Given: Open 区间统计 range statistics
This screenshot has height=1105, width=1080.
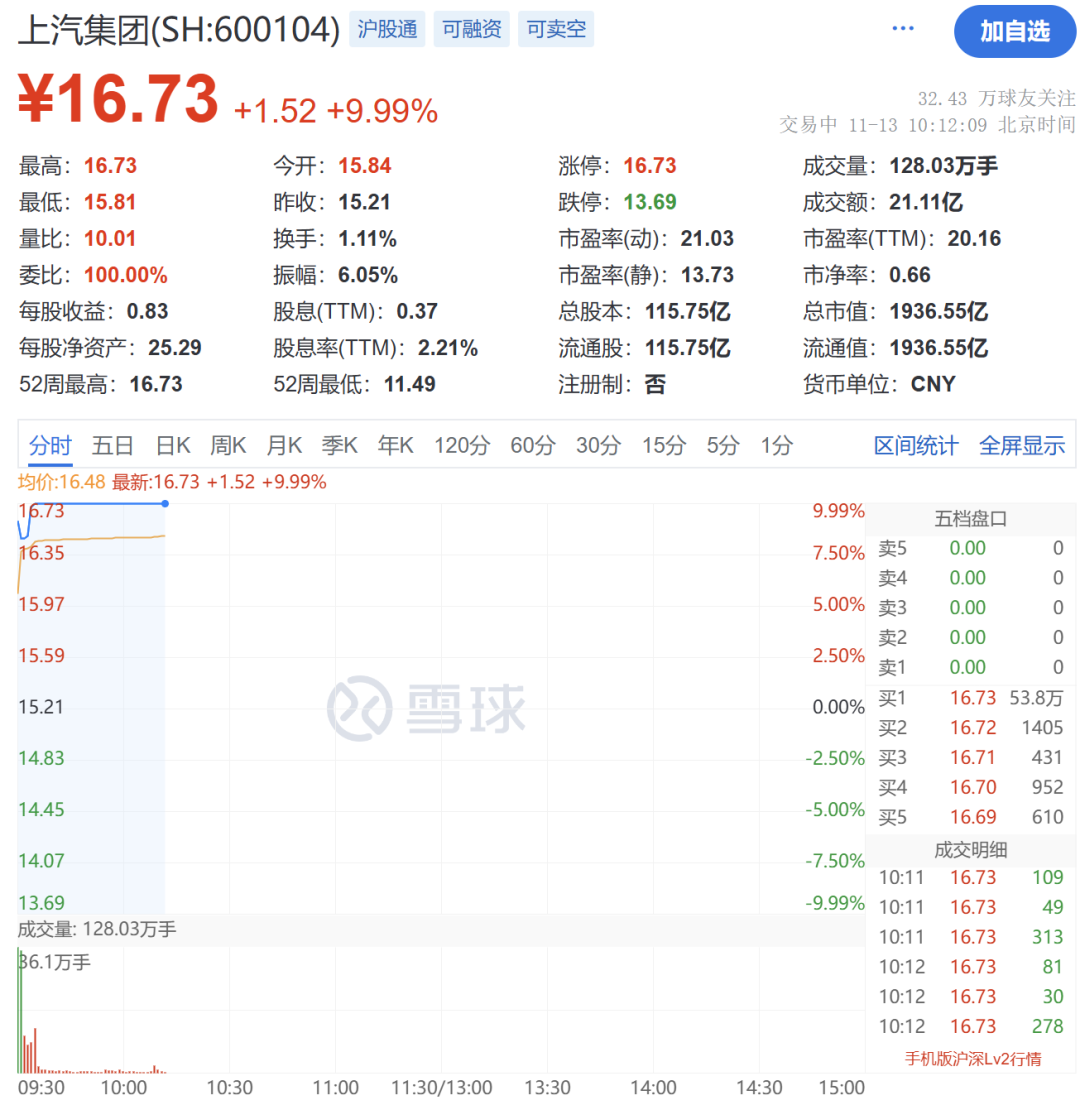Looking at the screenshot, I should tap(915, 446).
